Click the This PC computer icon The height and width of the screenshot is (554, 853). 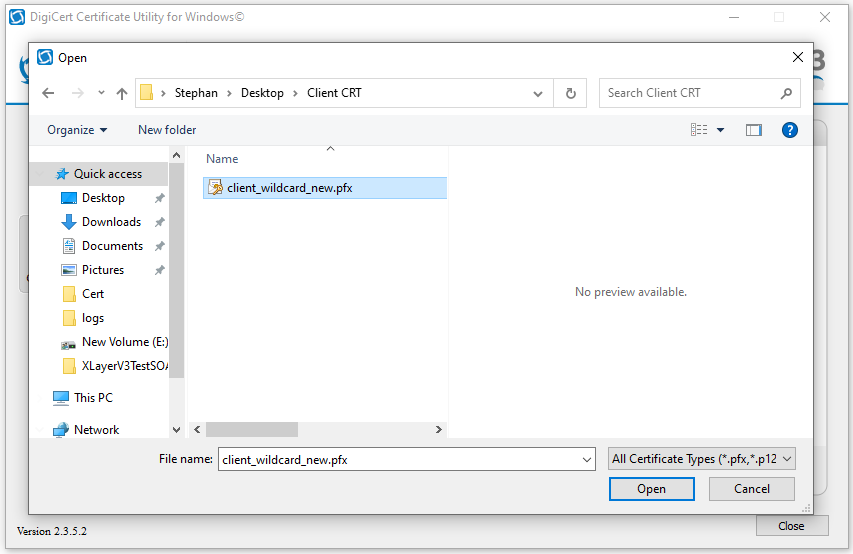click(x=61, y=398)
